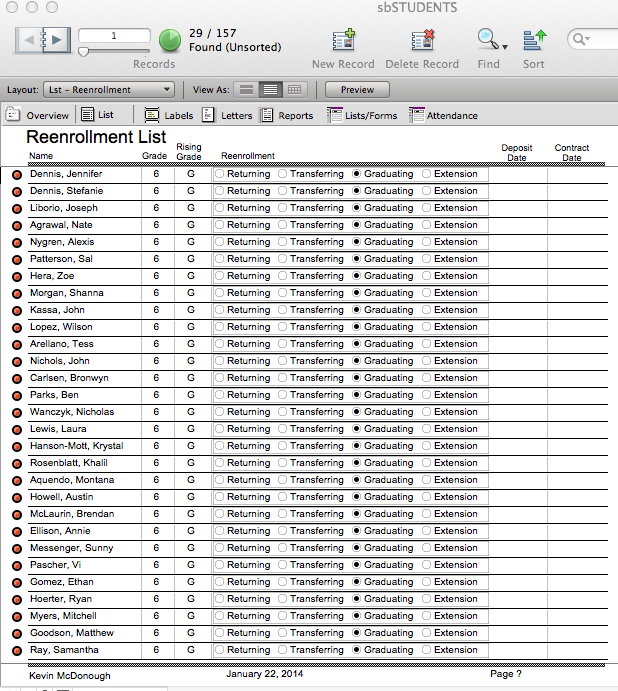
Task: Select Returning for Liborio, Joseph
Action: click(220, 208)
